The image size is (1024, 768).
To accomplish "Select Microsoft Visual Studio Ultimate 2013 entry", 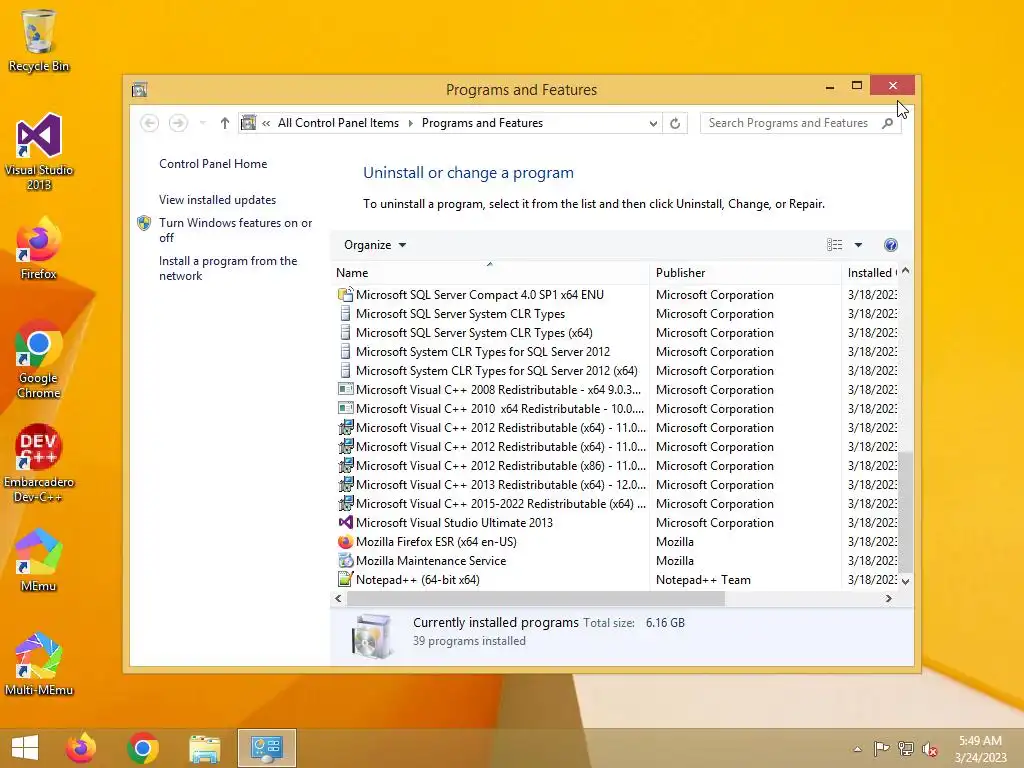I will (x=616, y=522).
